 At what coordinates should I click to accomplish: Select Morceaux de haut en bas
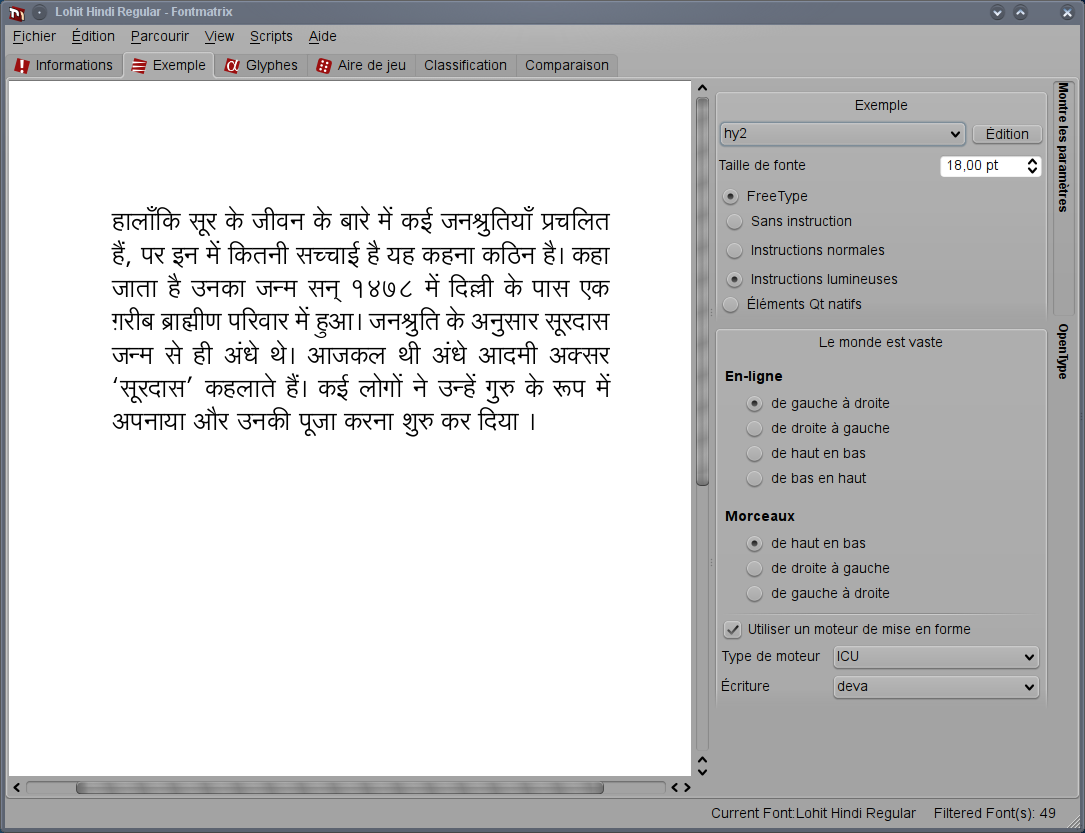806,543
